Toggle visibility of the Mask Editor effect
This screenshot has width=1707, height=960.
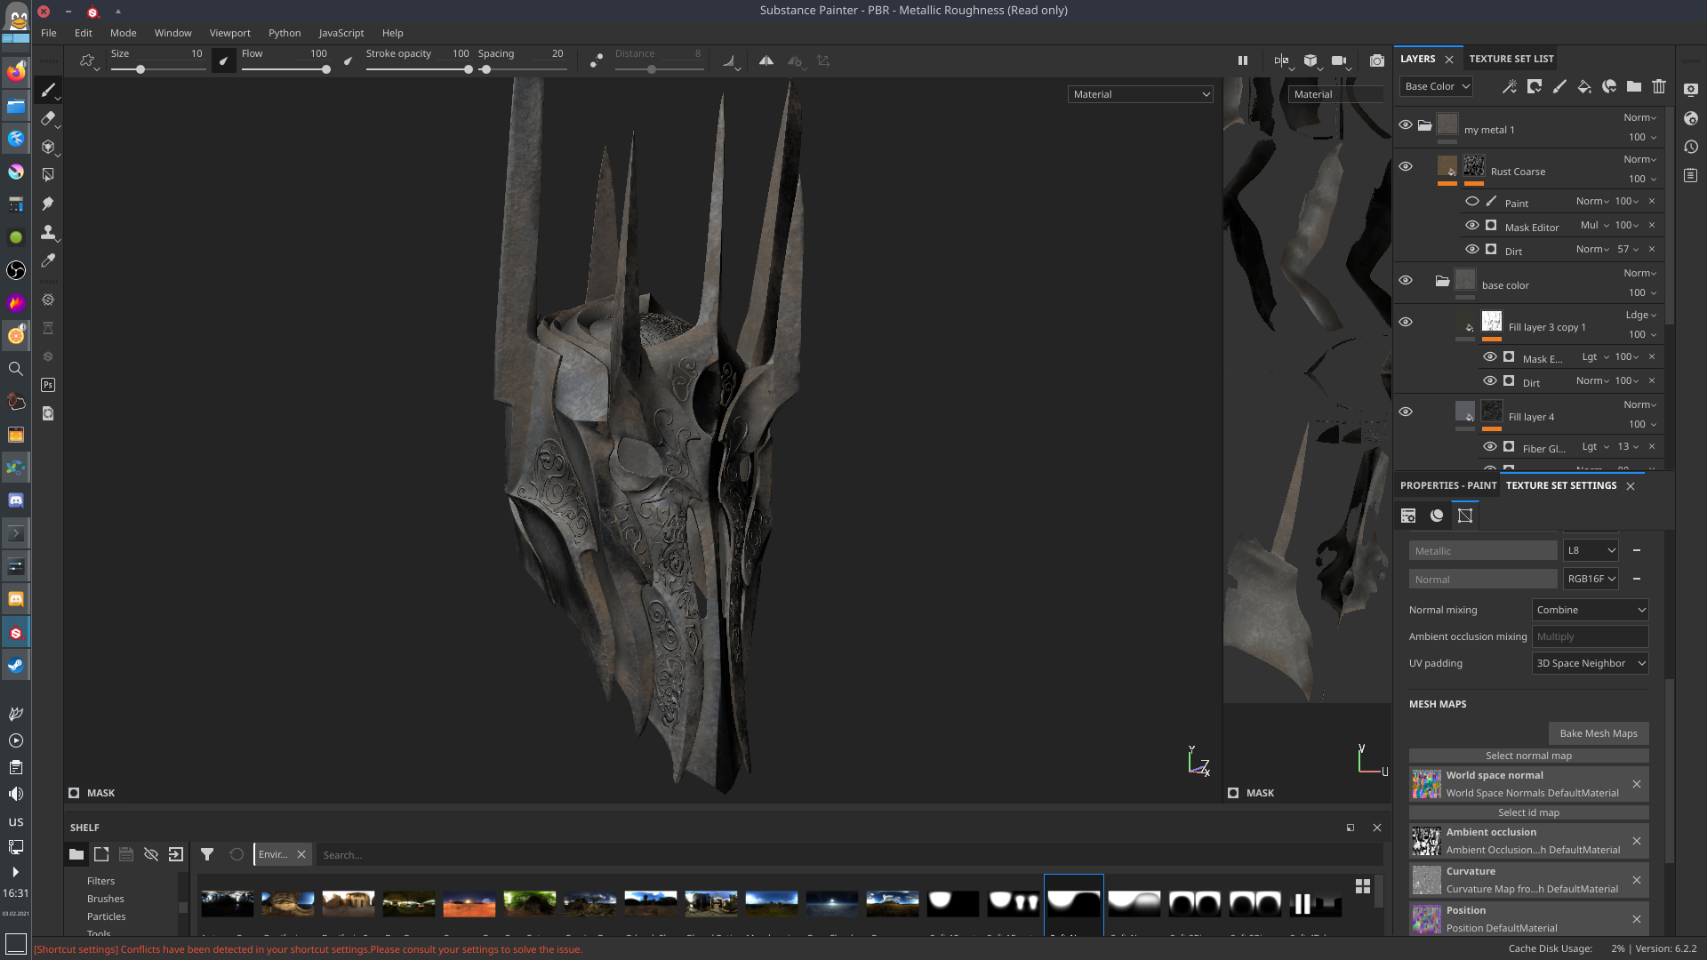[x=1472, y=225]
